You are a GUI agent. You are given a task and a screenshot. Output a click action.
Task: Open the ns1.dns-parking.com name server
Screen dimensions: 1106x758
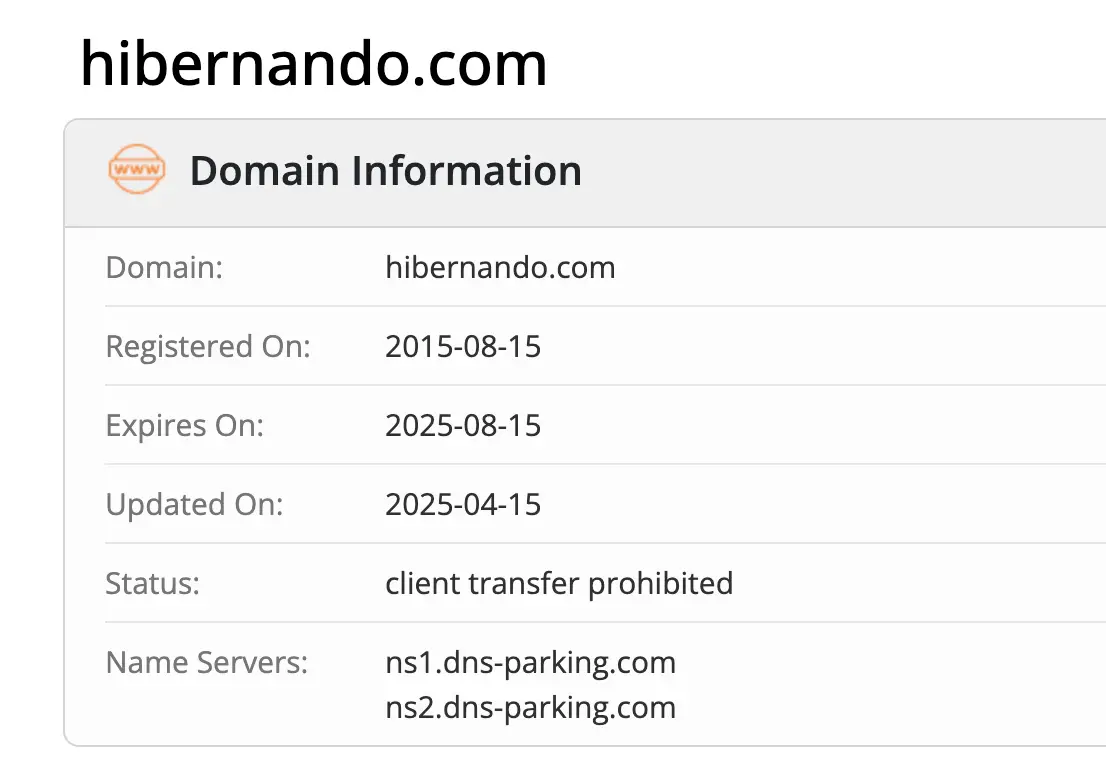pyautogui.click(x=530, y=662)
